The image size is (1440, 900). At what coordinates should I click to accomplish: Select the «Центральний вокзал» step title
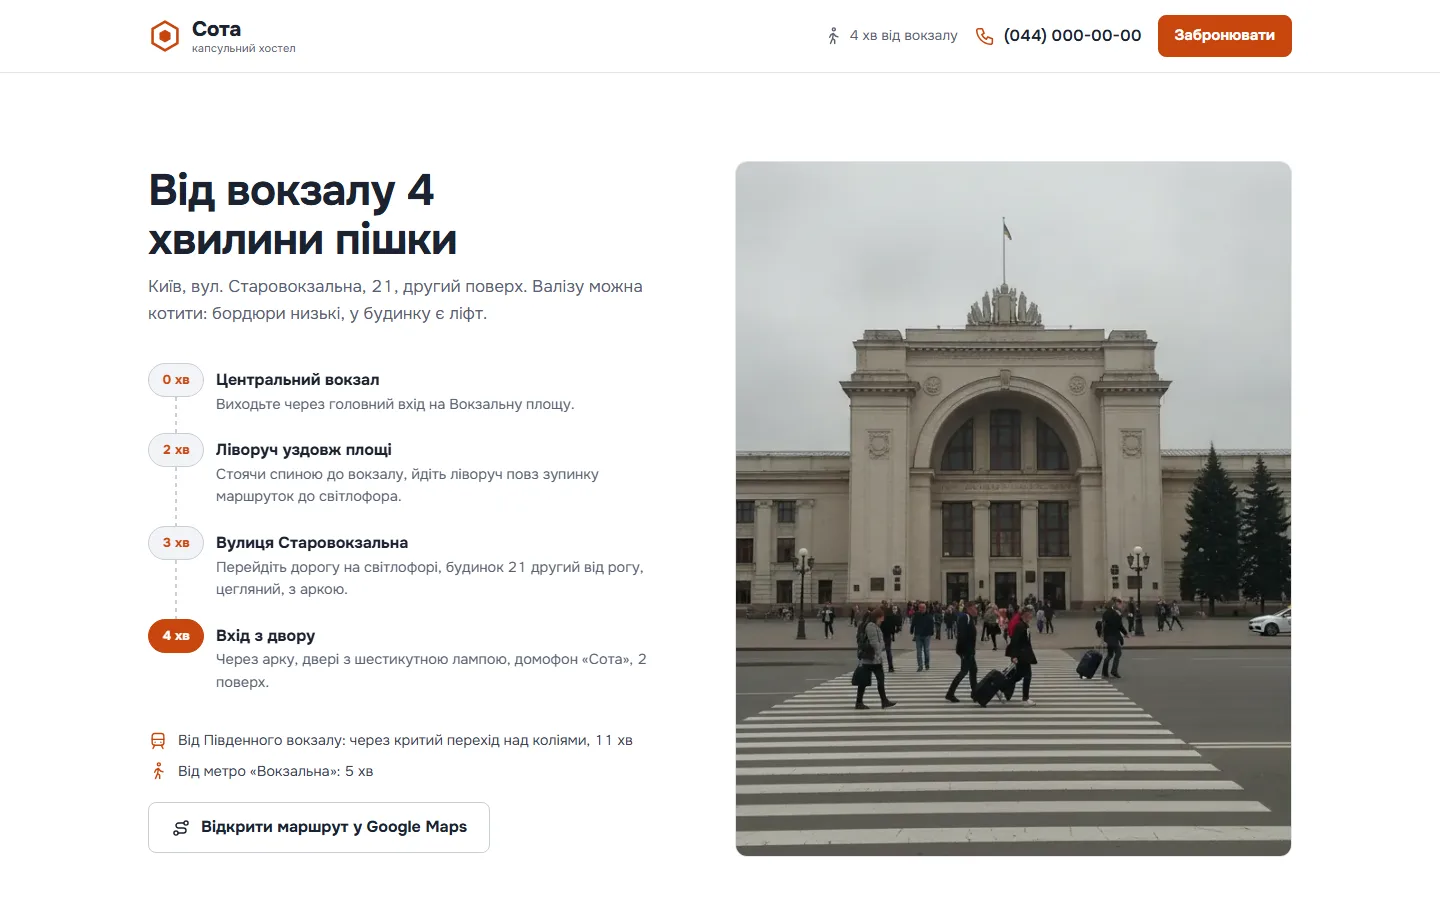click(298, 380)
